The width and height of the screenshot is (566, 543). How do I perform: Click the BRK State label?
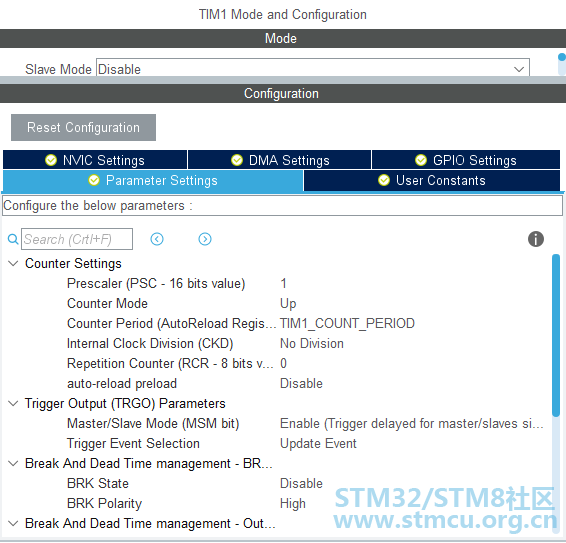click(x=98, y=483)
